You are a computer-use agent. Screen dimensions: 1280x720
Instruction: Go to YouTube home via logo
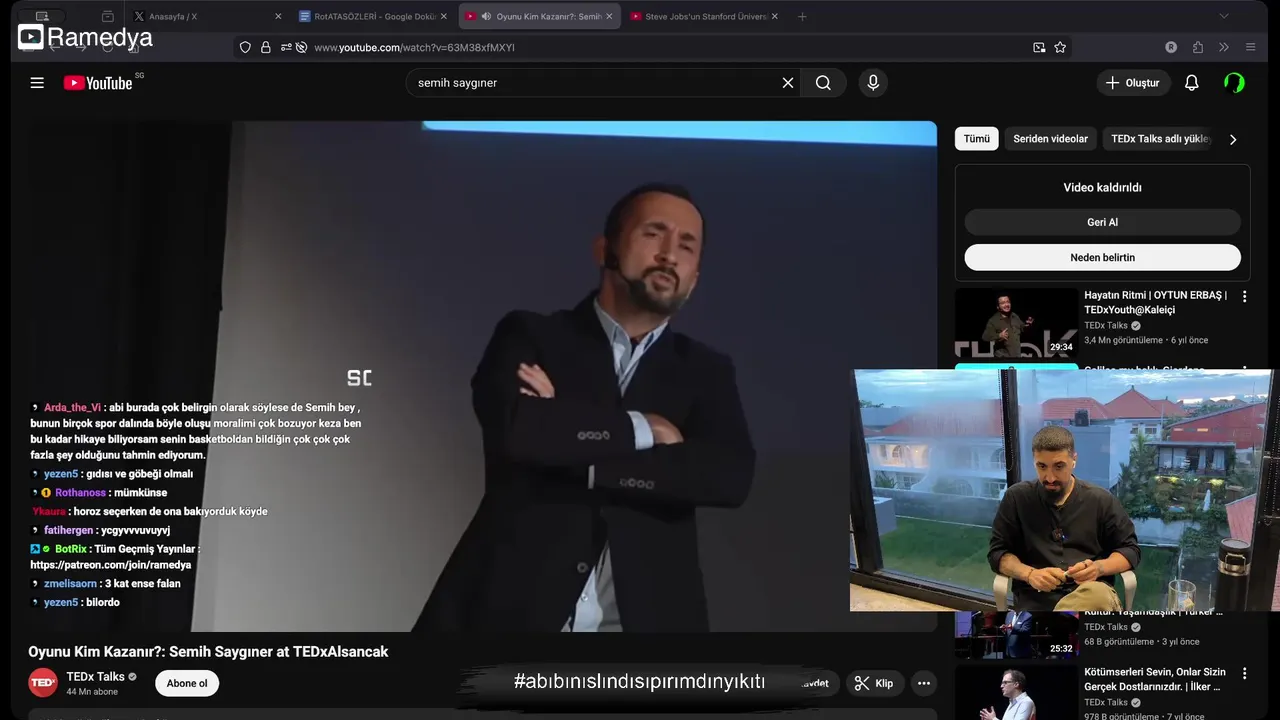click(98, 83)
